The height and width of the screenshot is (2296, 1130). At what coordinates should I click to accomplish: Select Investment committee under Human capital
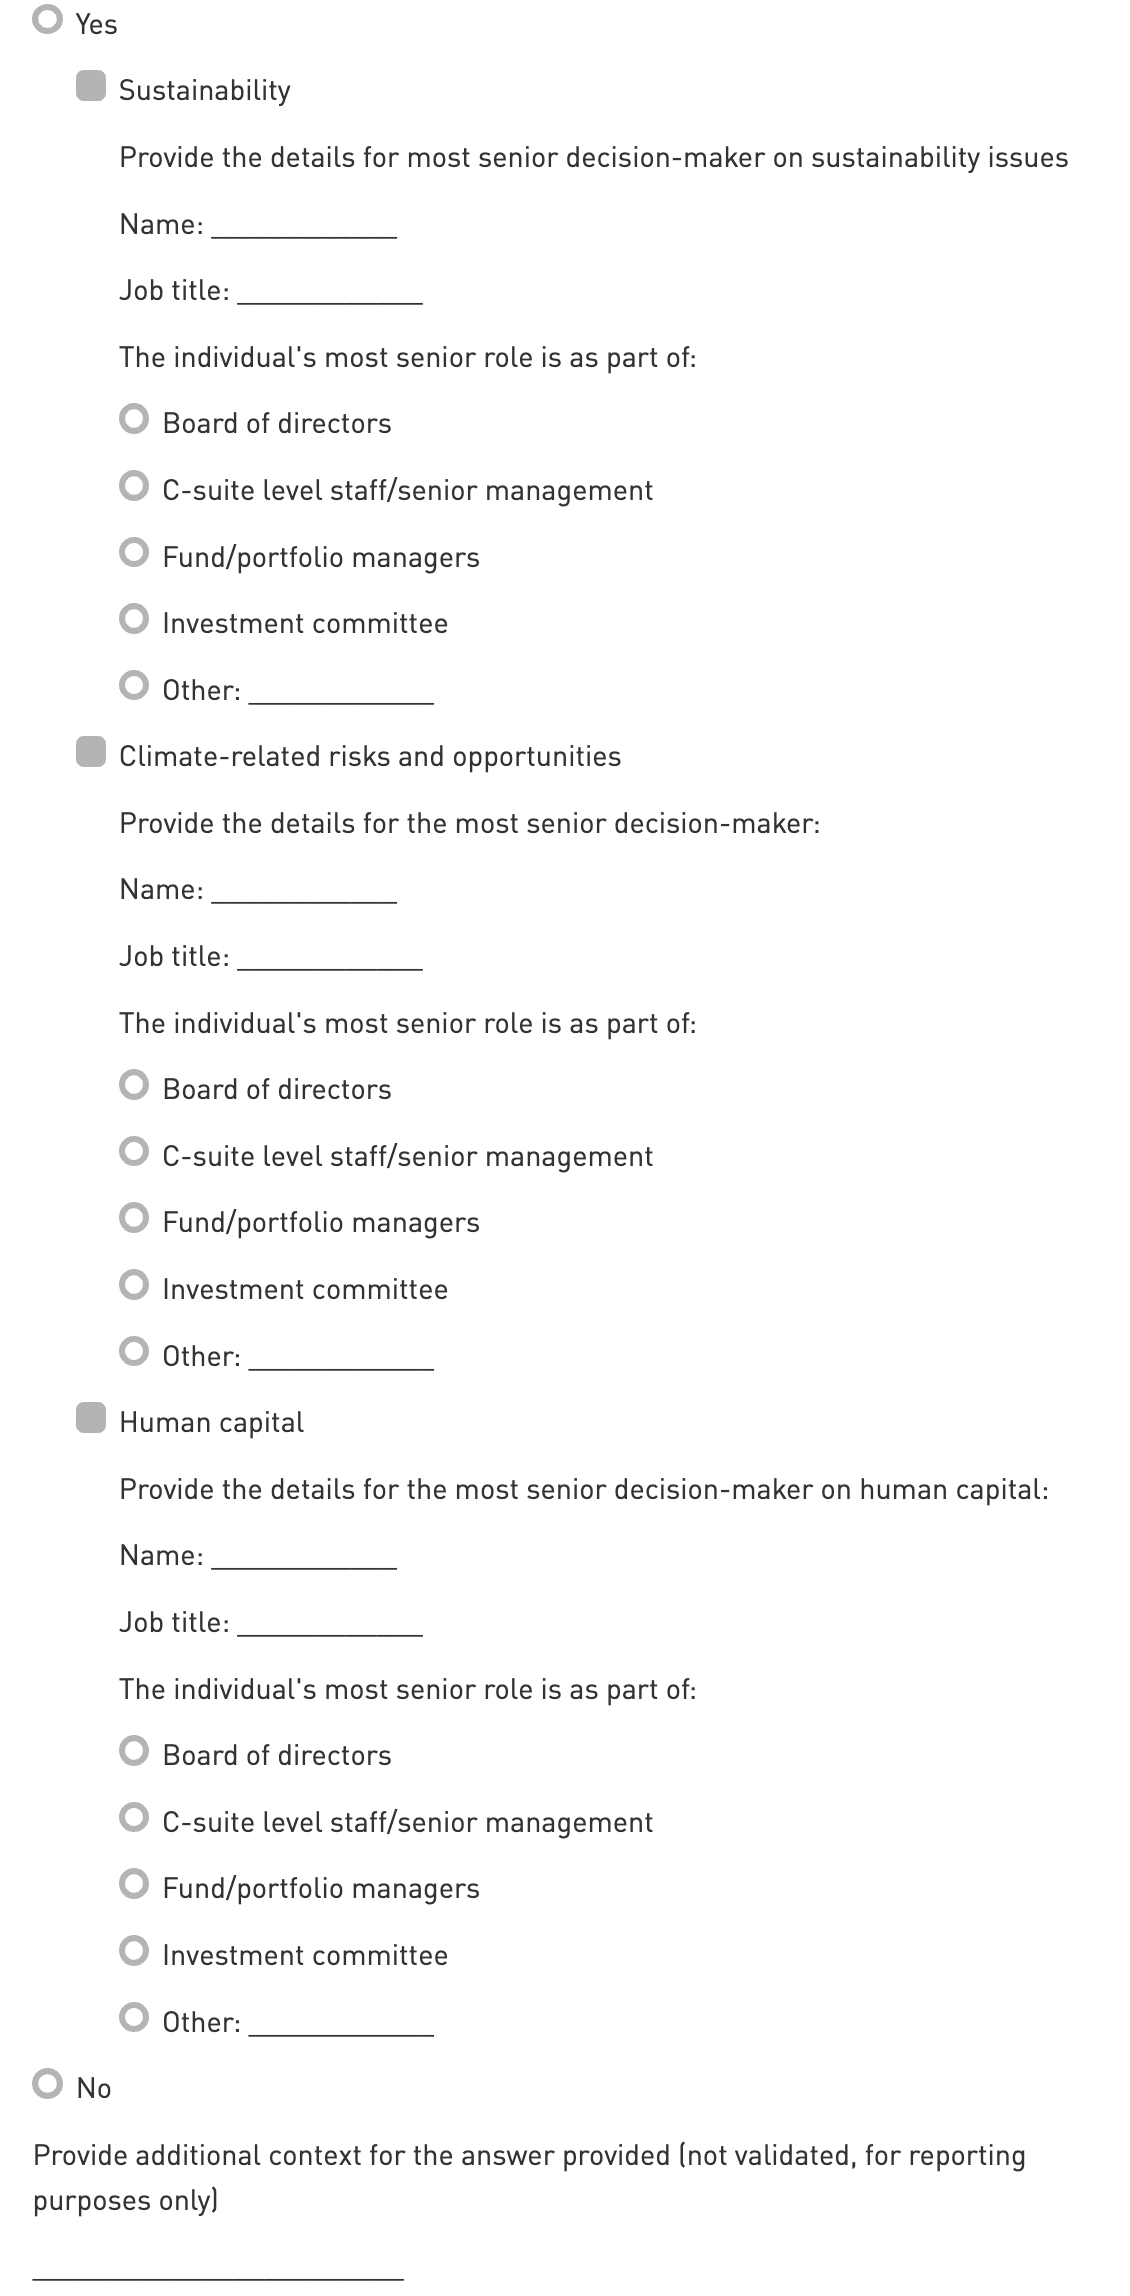click(134, 1951)
